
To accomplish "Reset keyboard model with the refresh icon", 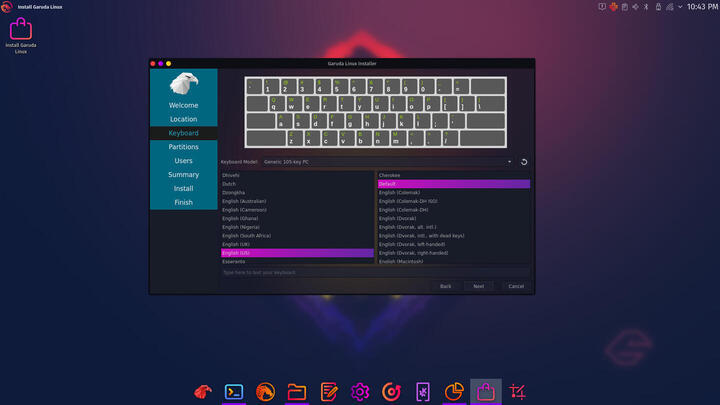I will (524, 162).
